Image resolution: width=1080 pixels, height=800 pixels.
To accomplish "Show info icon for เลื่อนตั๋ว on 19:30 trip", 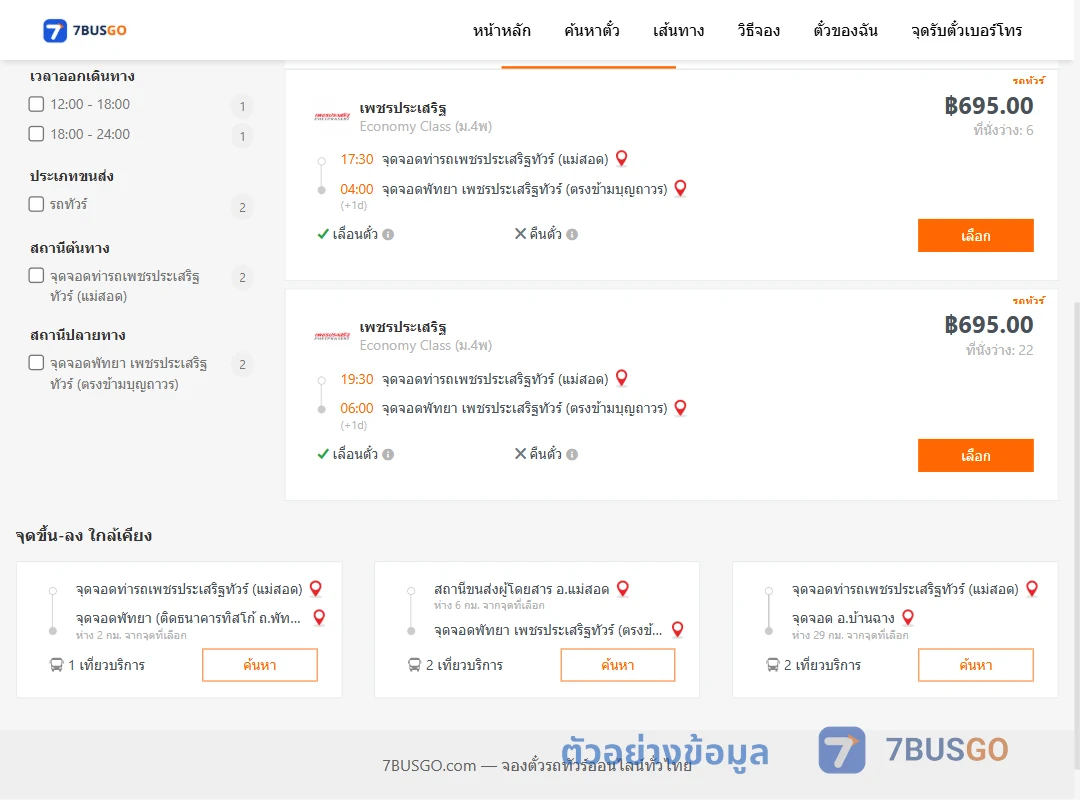I will 388,454.
